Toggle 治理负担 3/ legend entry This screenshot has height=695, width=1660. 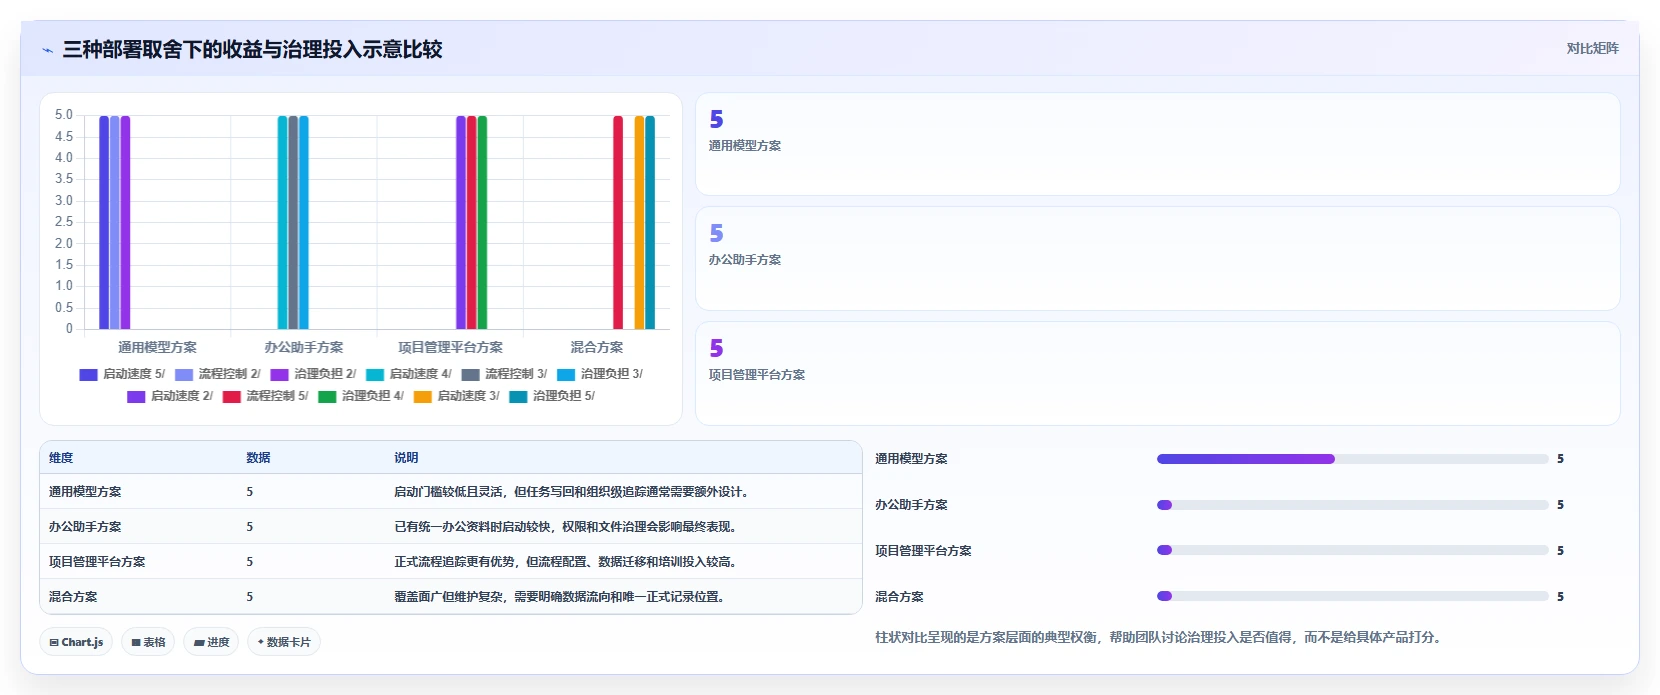click(600, 374)
